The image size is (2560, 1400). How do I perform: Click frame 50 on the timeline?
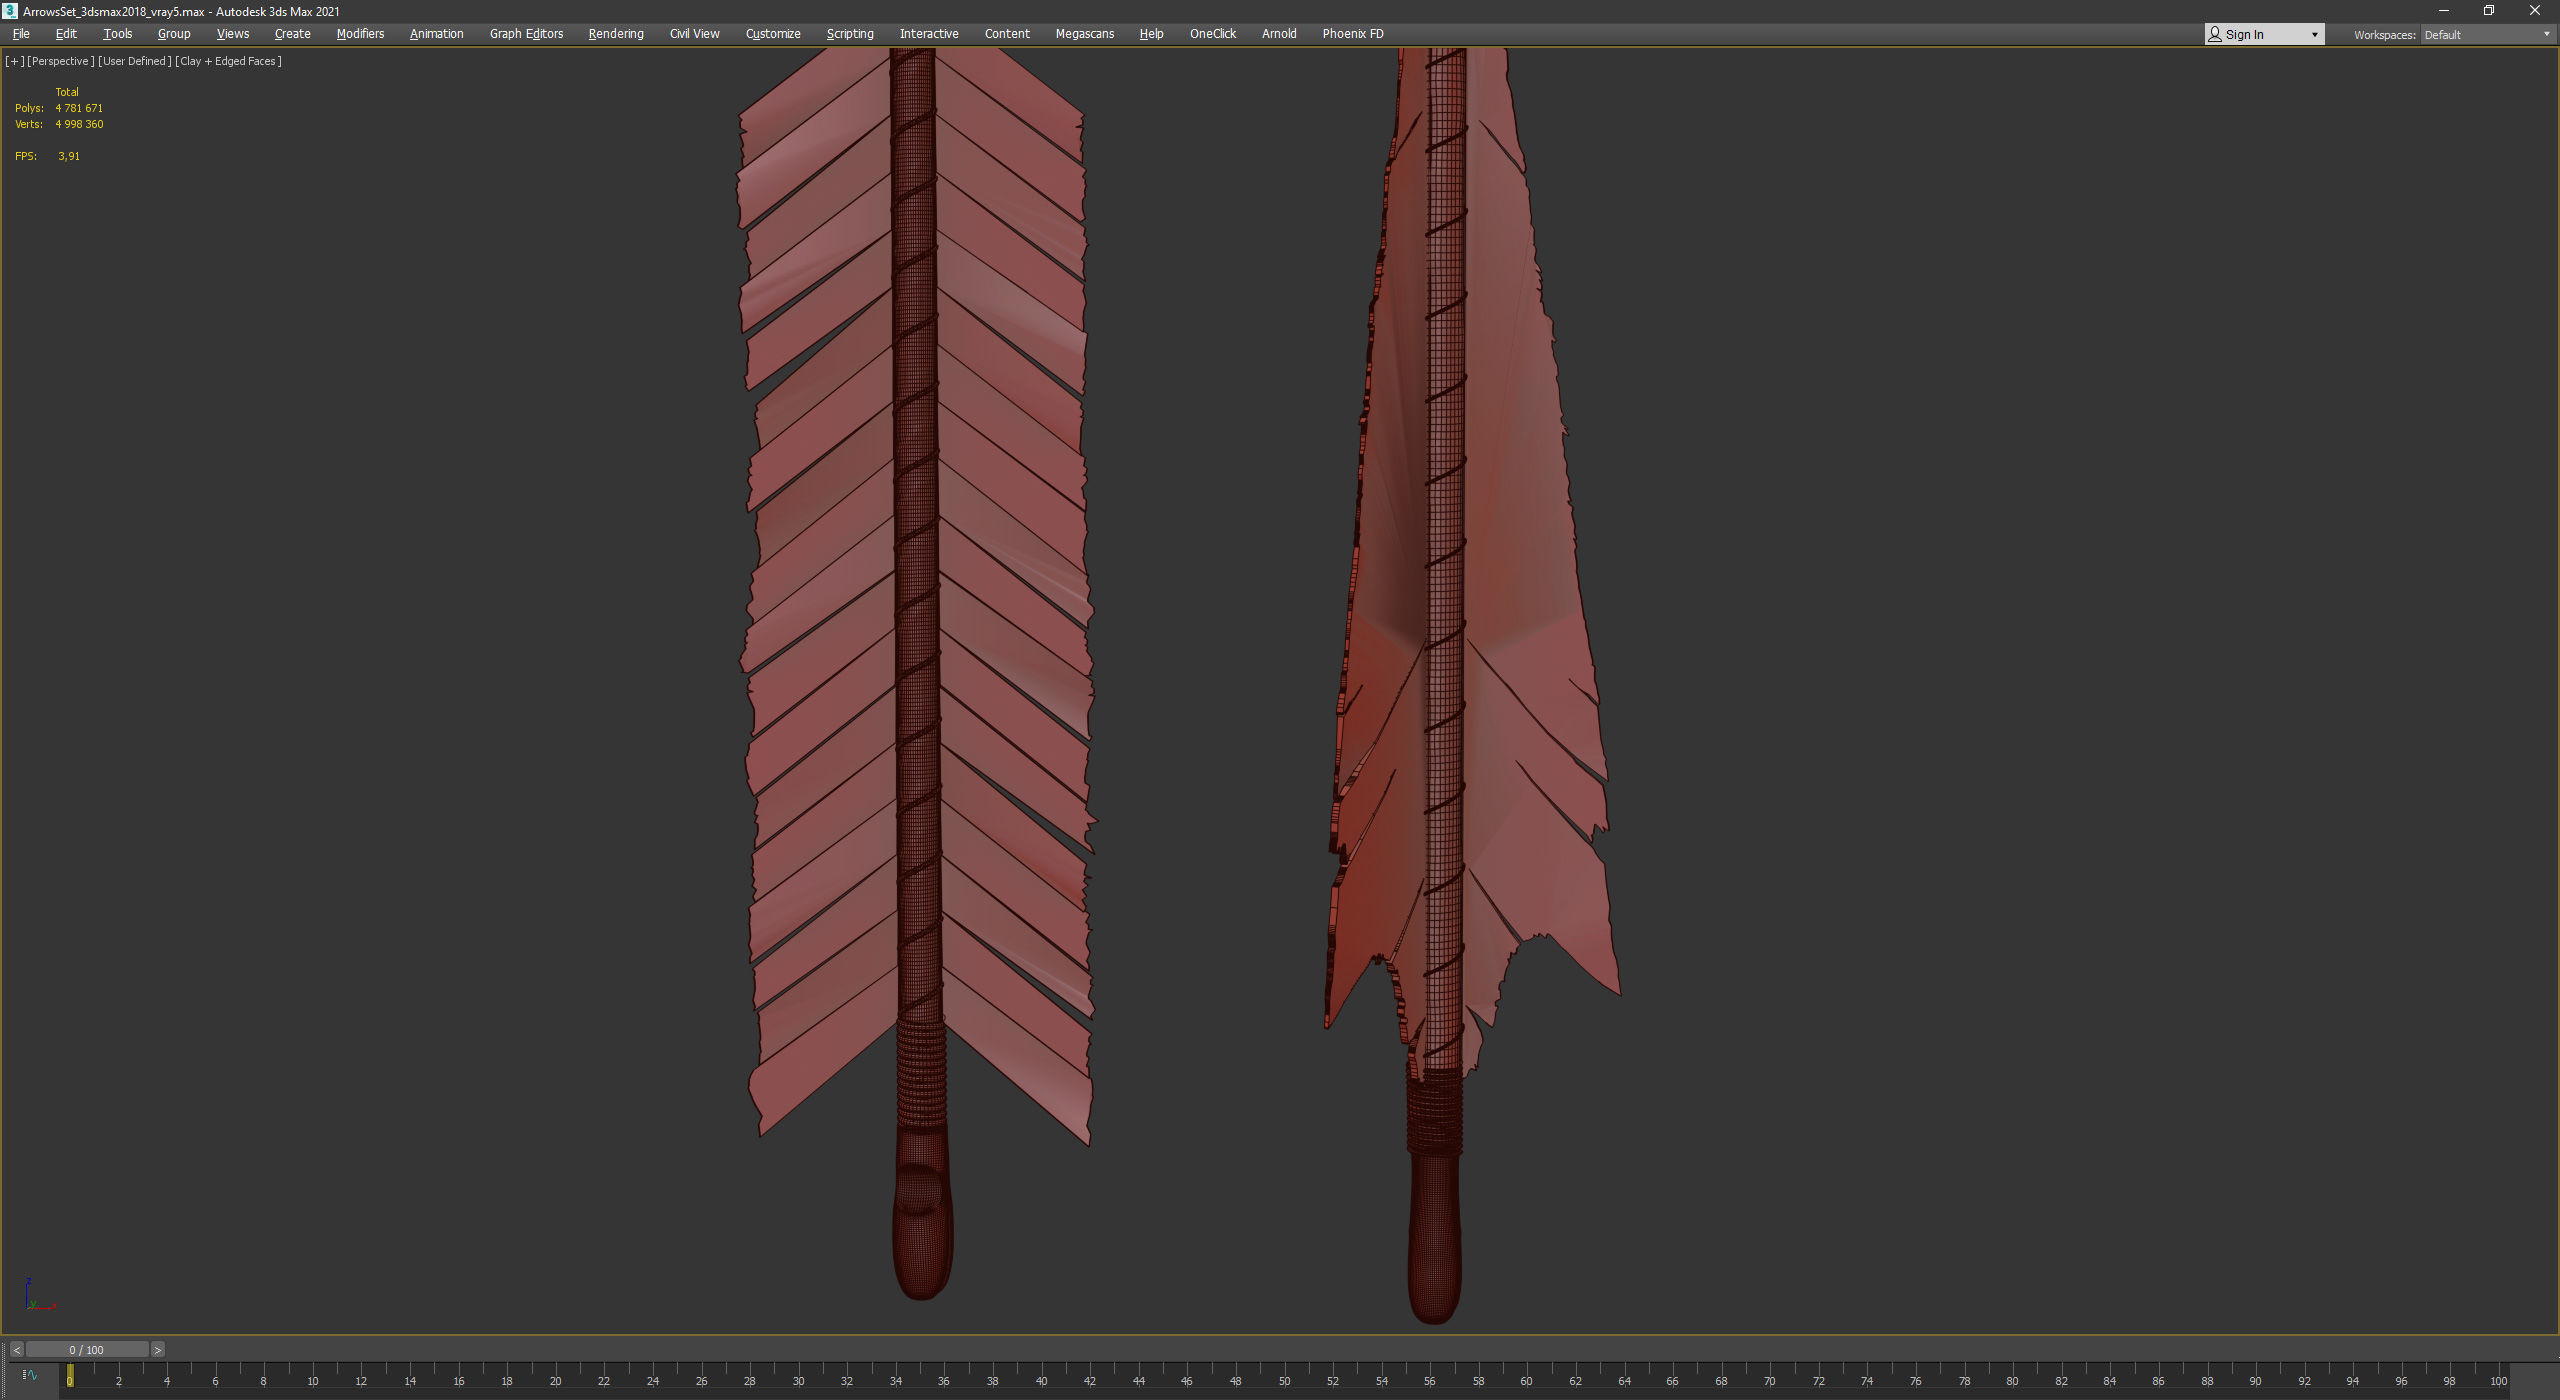pos(1284,1380)
